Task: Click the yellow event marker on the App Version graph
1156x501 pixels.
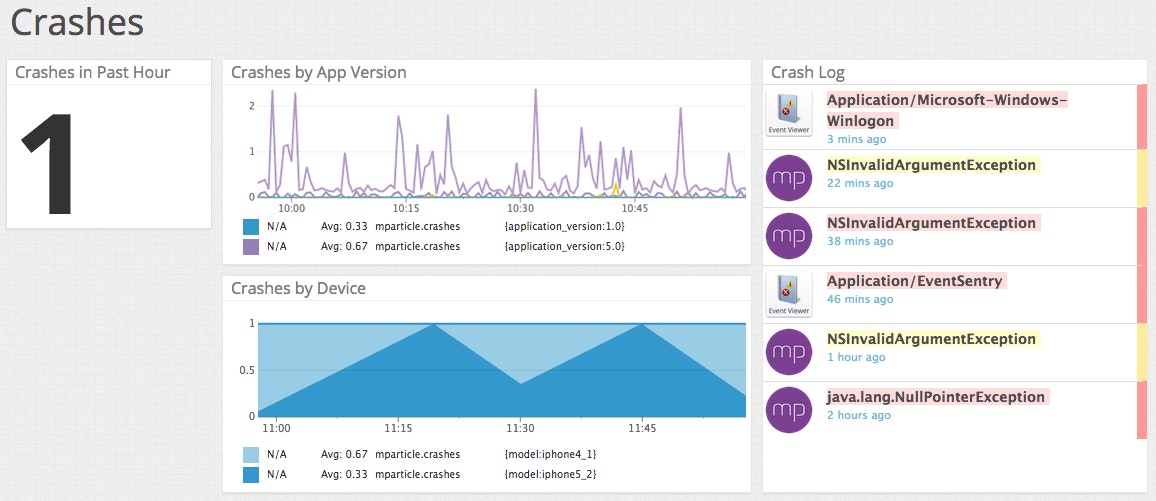Action: coord(616,189)
